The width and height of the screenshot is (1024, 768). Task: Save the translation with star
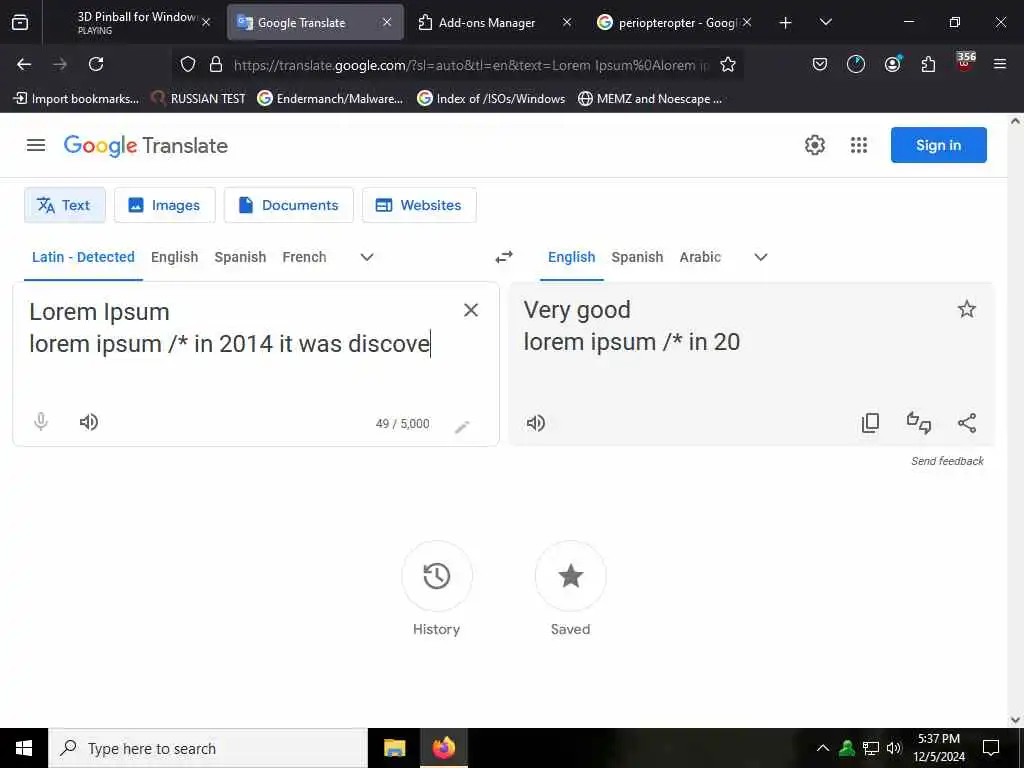[x=967, y=309]
